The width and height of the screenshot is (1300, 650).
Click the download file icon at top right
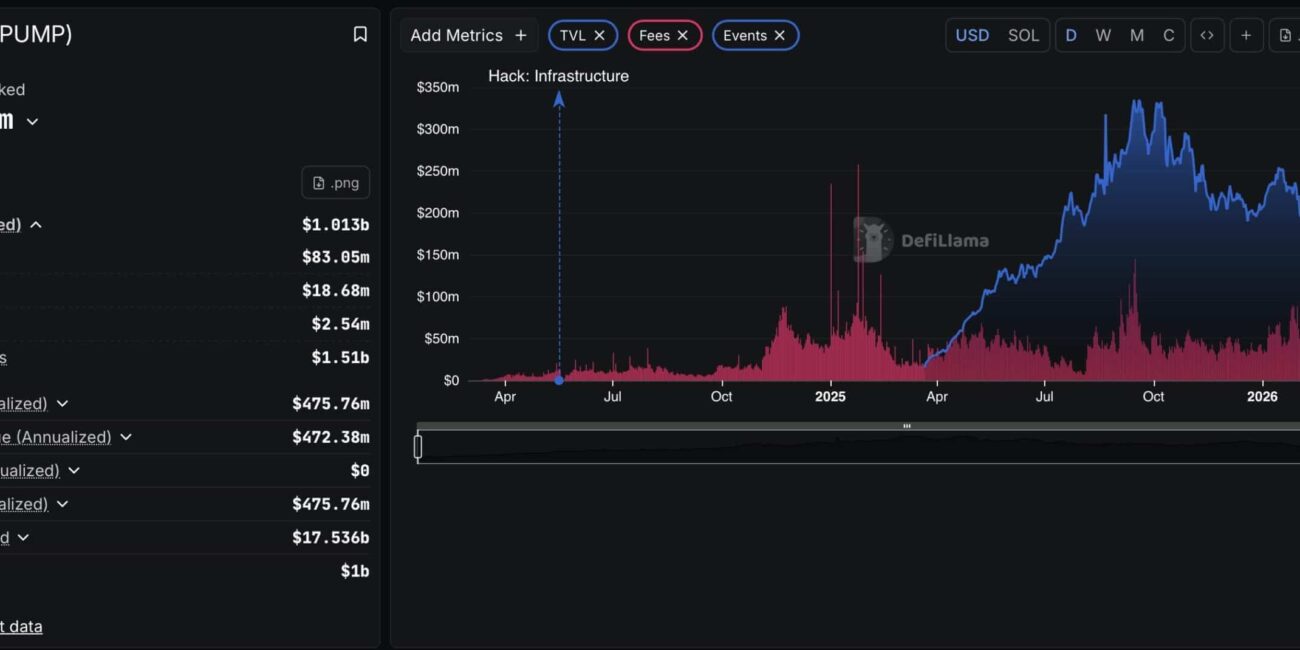click(1285, 35)
